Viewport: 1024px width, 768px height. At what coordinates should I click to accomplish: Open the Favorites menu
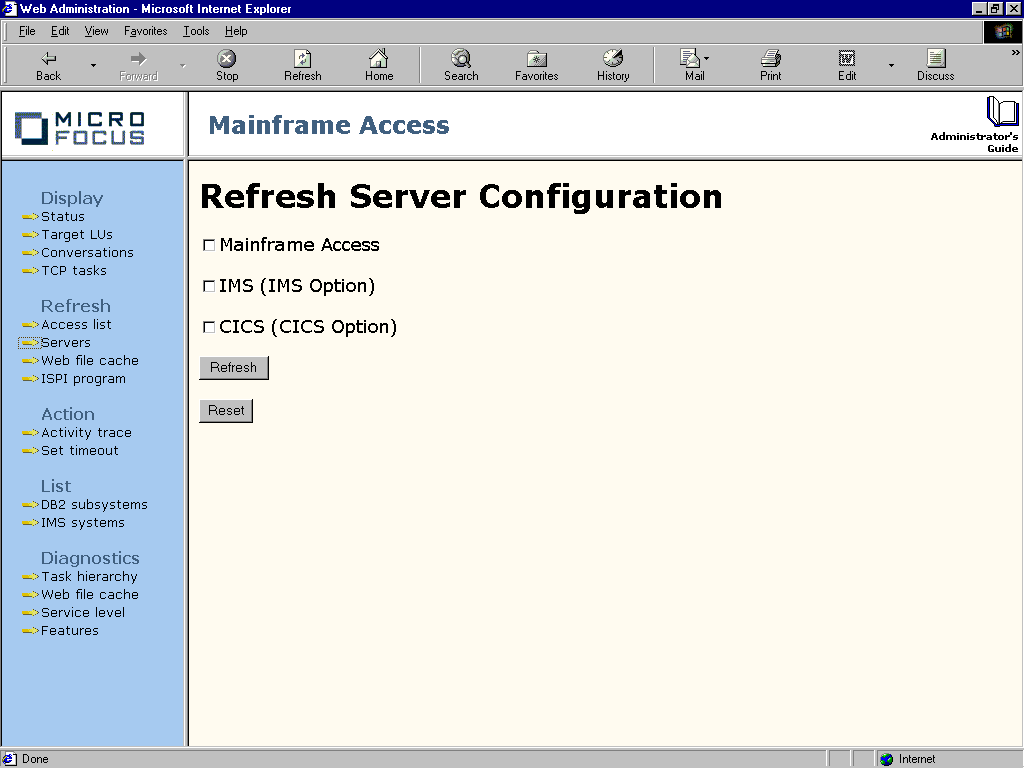click(145, 31)
